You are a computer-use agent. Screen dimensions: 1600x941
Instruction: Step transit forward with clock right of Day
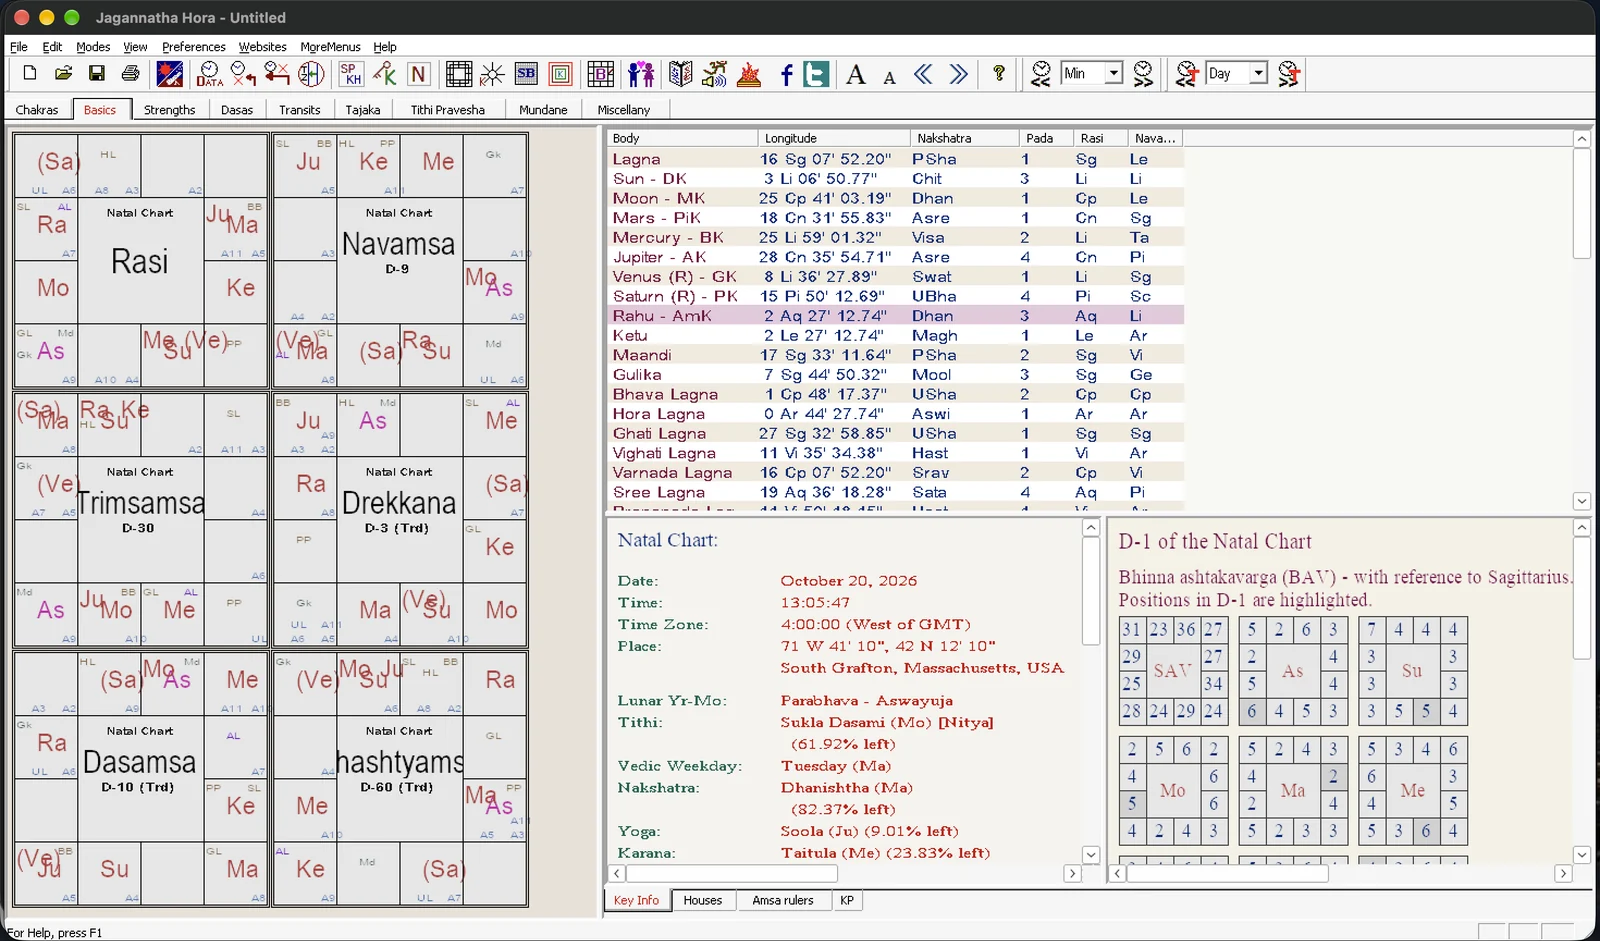1289,73
